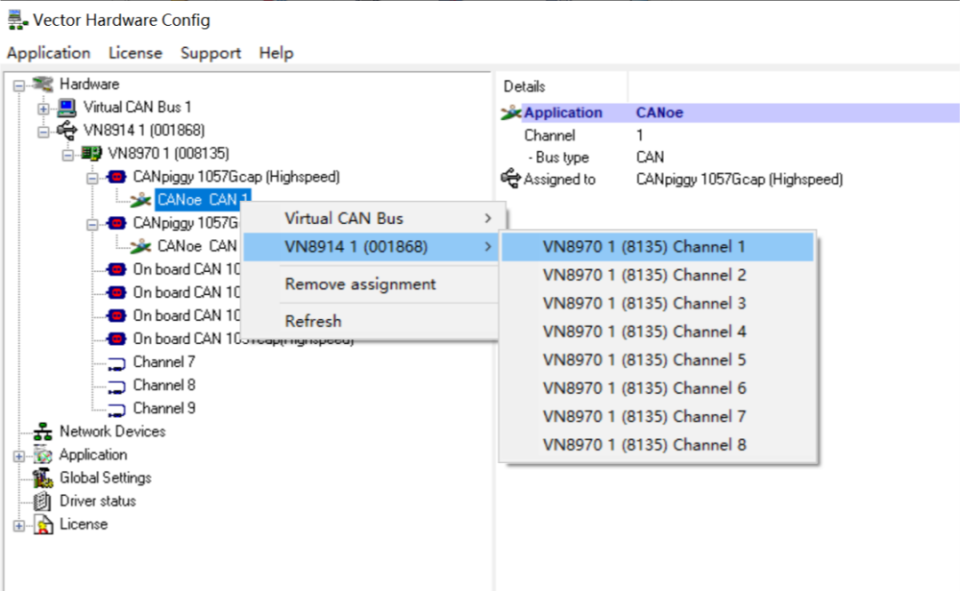Choose Remove assignment from context menu
Screen dimensions: 960x591
point(360,284)
